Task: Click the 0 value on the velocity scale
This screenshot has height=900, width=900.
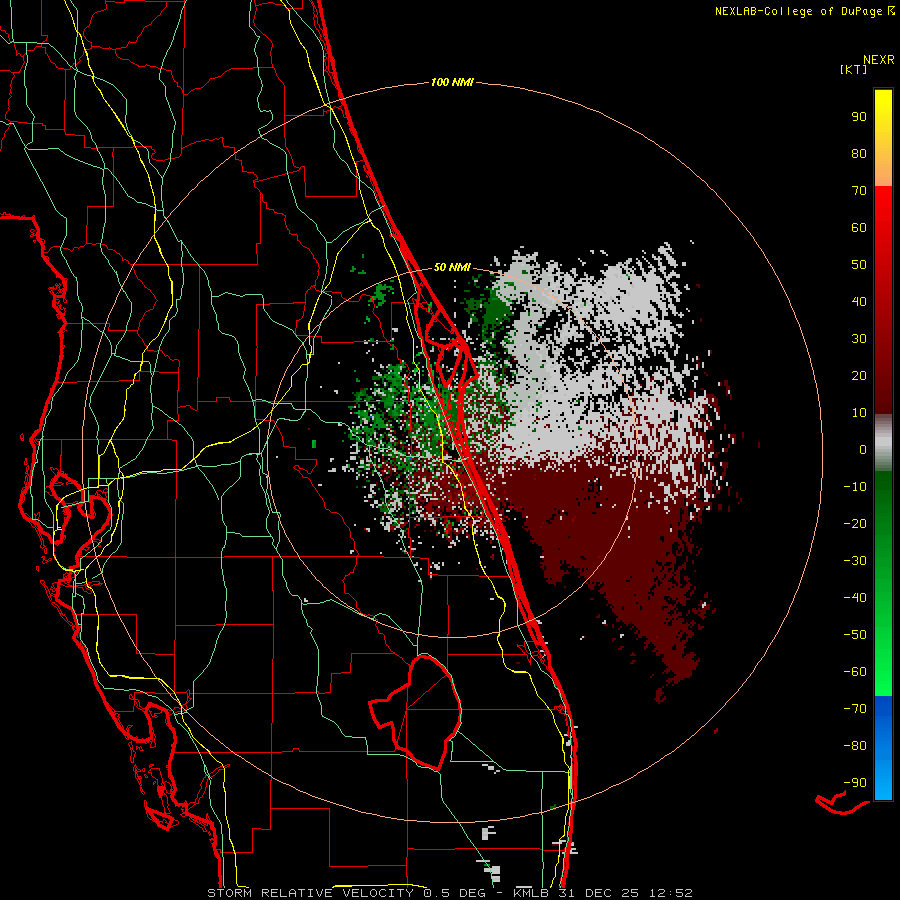Action: [x=863, y=449]
